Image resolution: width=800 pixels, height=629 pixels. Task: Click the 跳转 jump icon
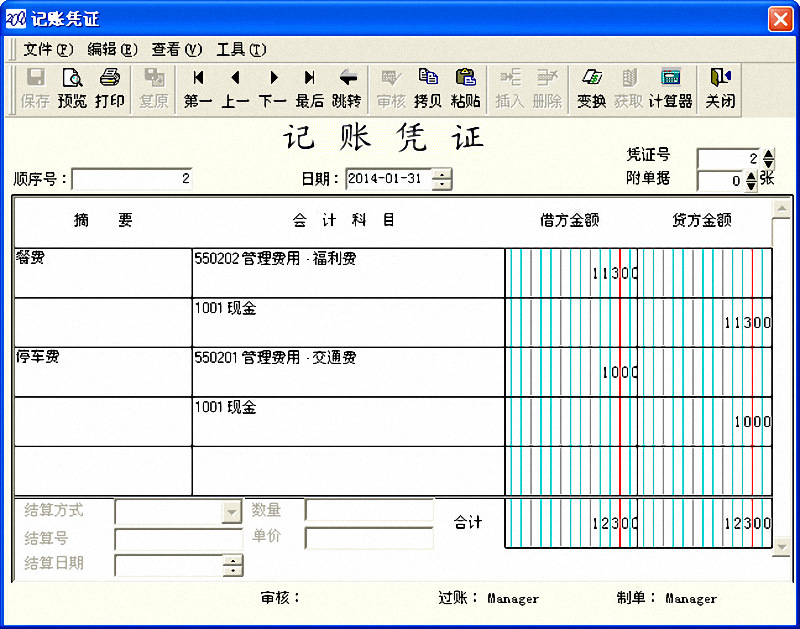point(347,89)
